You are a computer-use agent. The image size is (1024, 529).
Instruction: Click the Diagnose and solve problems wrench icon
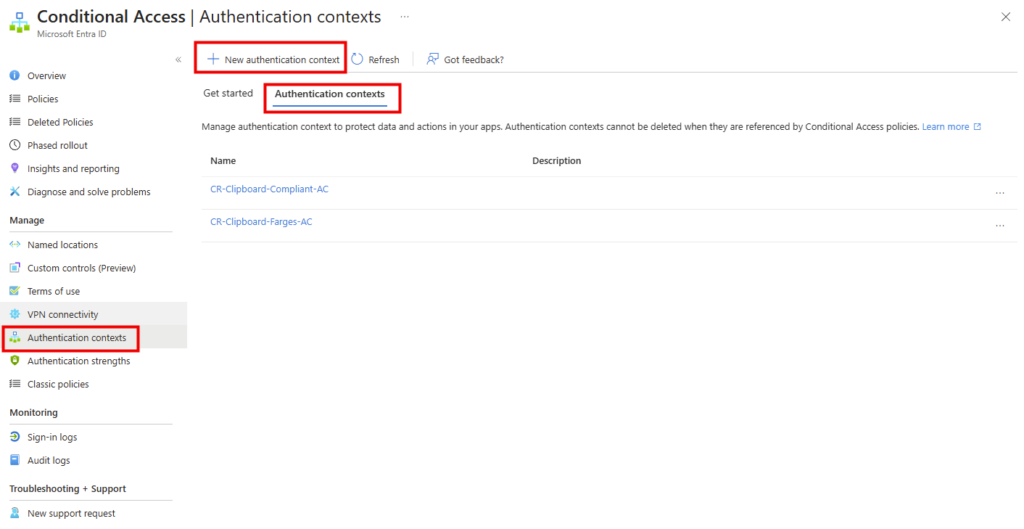coord(14,191)
